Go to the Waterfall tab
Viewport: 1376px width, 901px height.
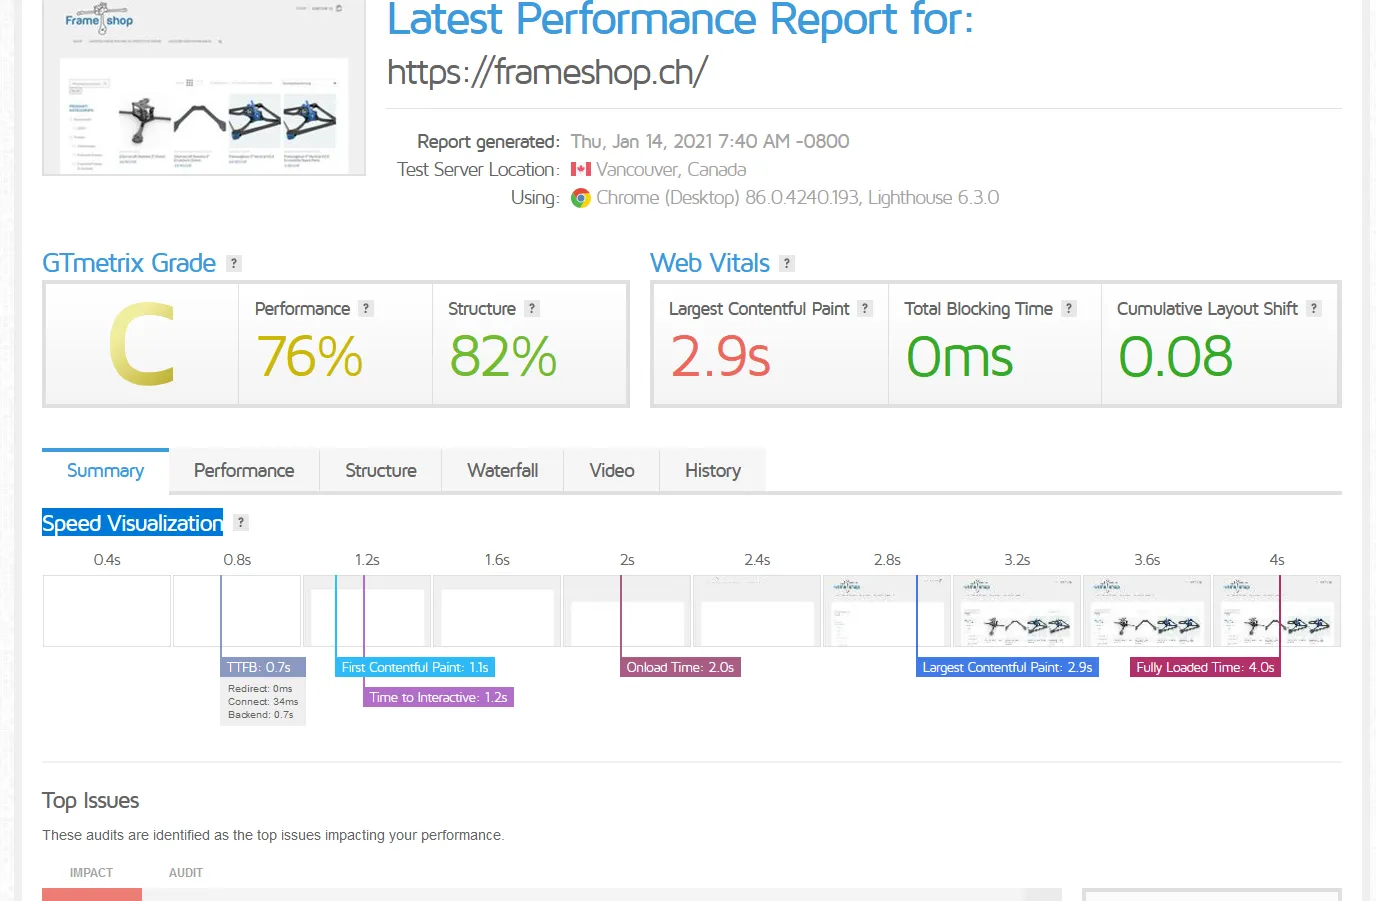(502, 471)
